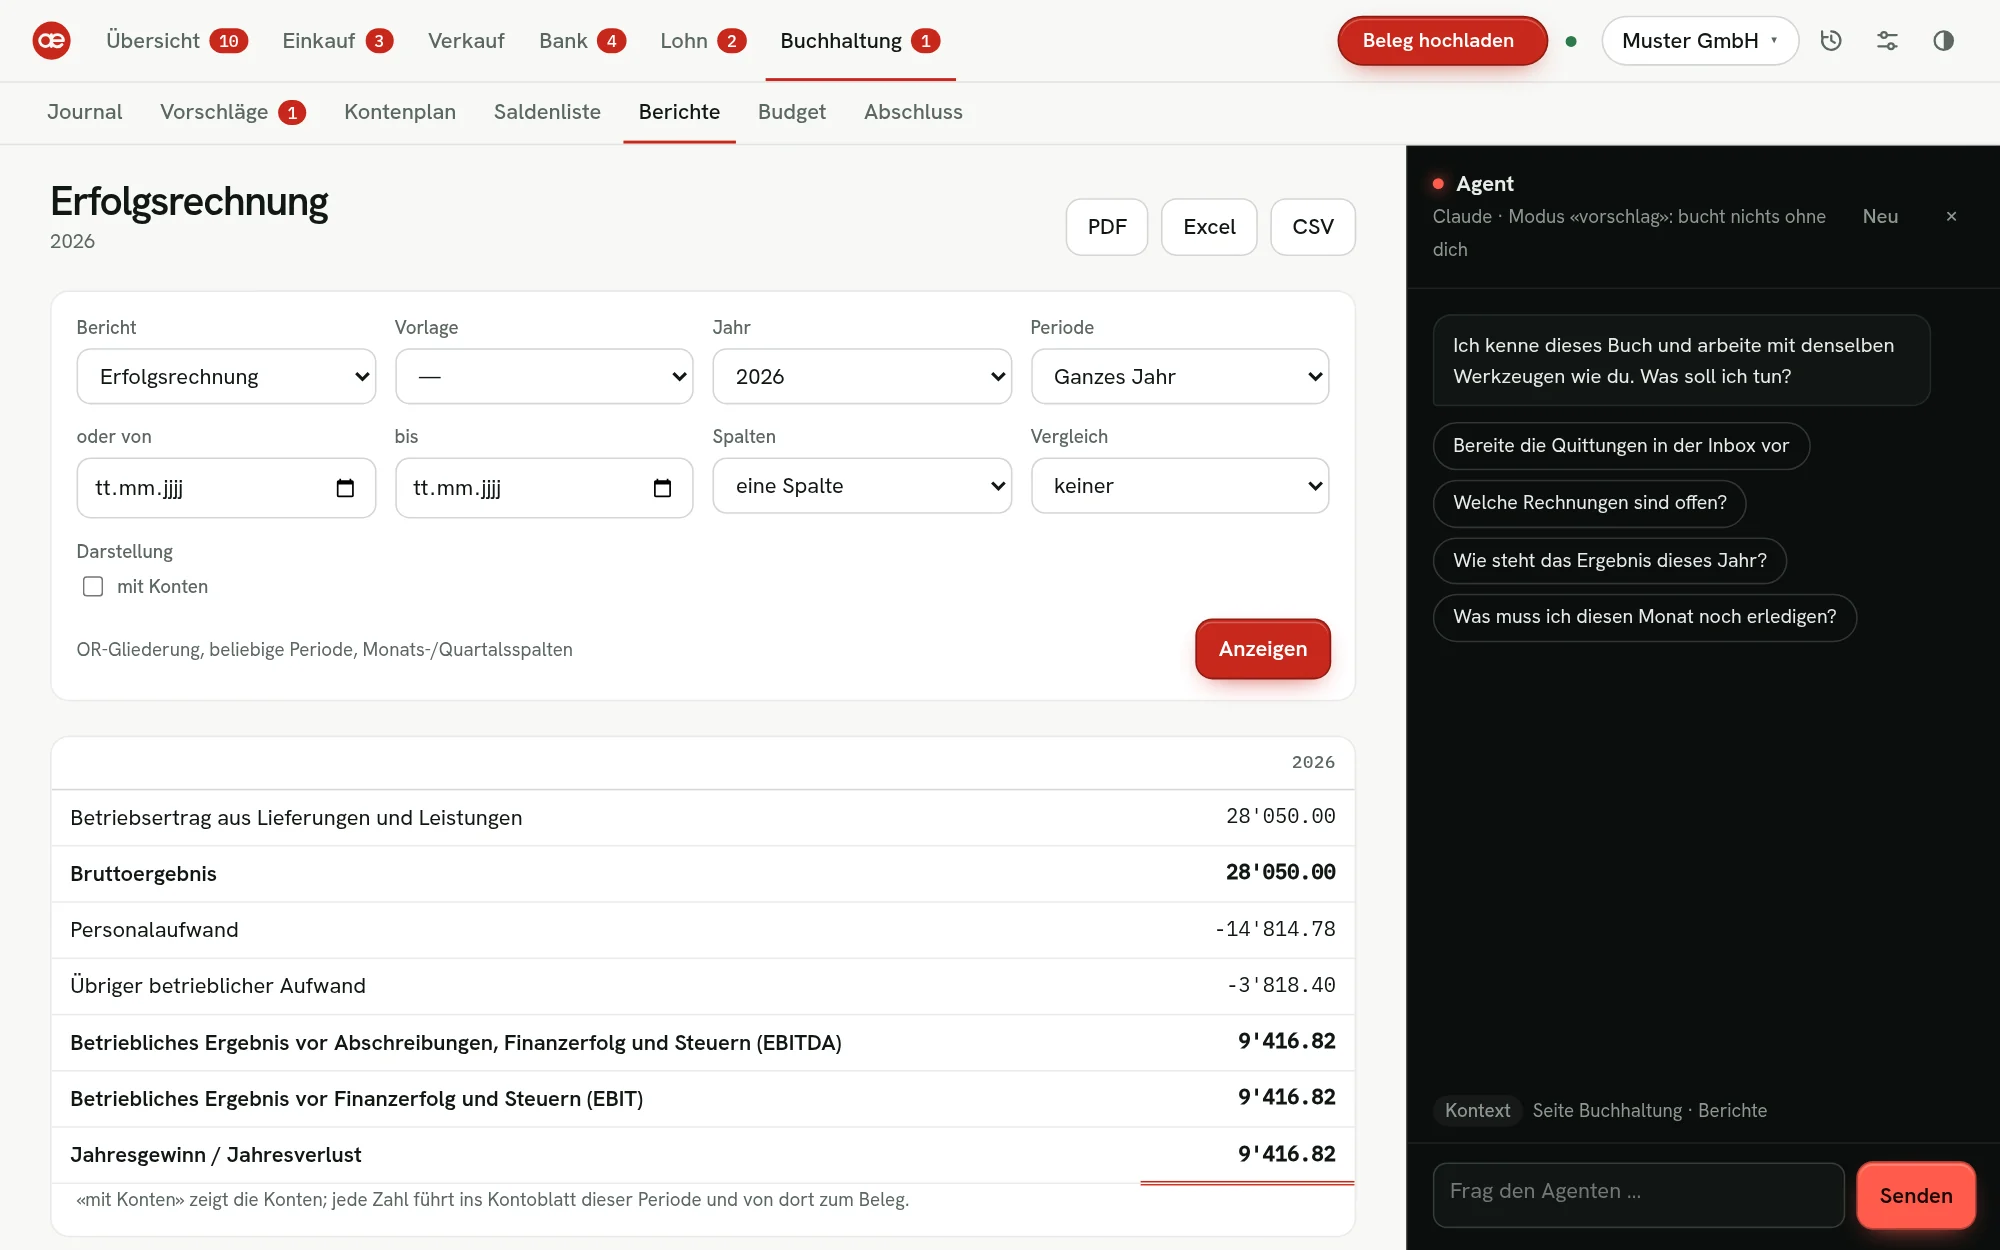Start a new agent chat with Neu
Screen dimensions: 2000x1250
click(1880, 216)
